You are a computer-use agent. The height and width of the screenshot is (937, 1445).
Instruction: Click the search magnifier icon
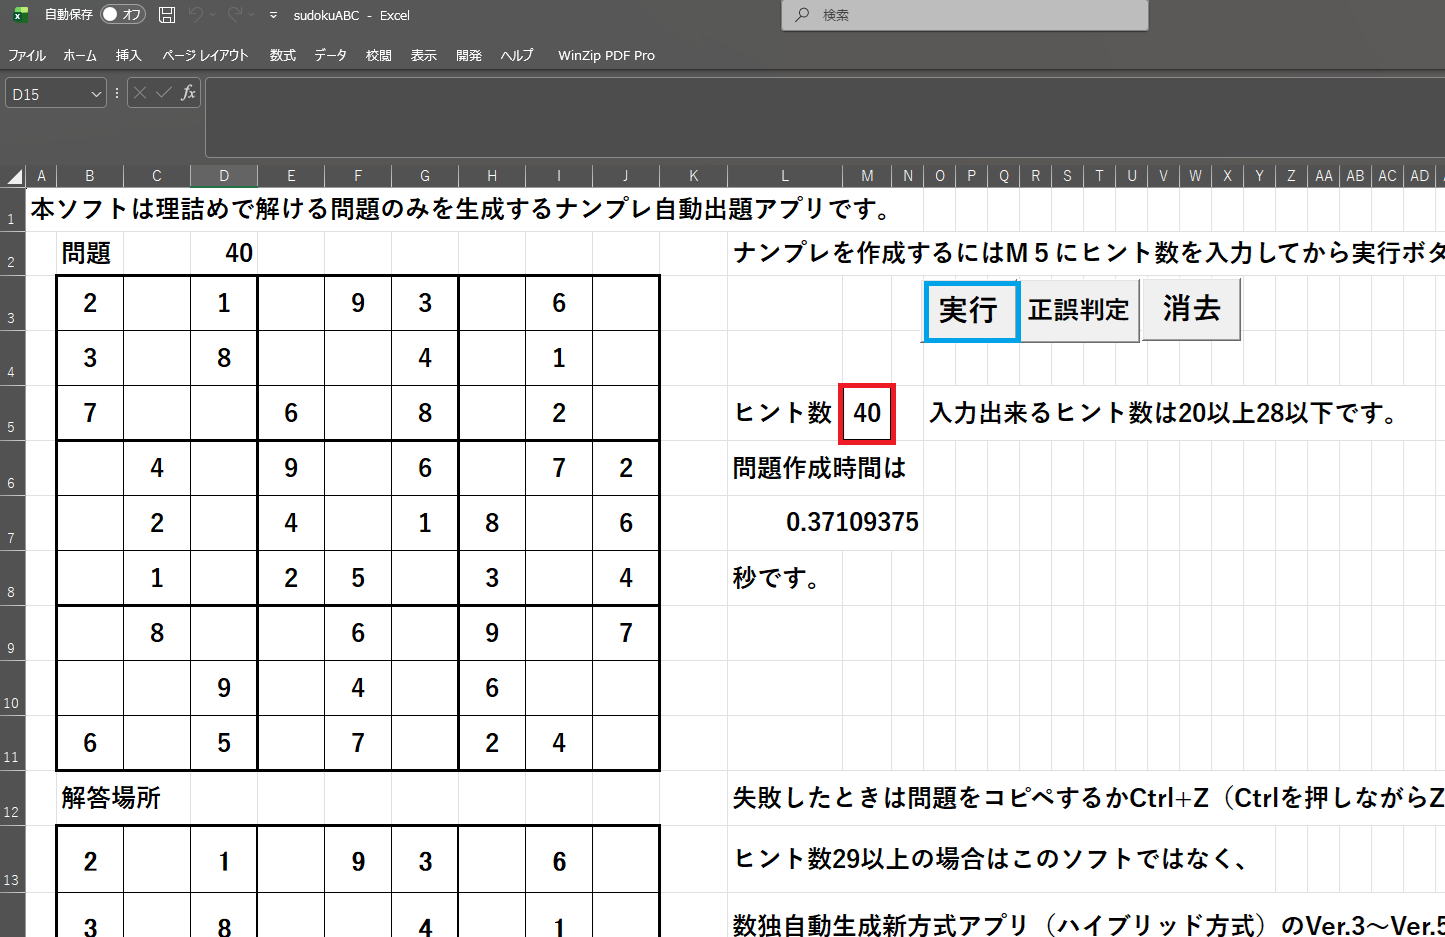[x=802, y=15]
